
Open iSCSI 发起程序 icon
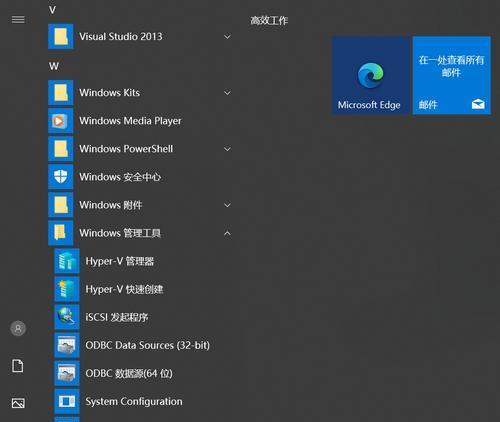pyautogui.click(x=67, y=317)
